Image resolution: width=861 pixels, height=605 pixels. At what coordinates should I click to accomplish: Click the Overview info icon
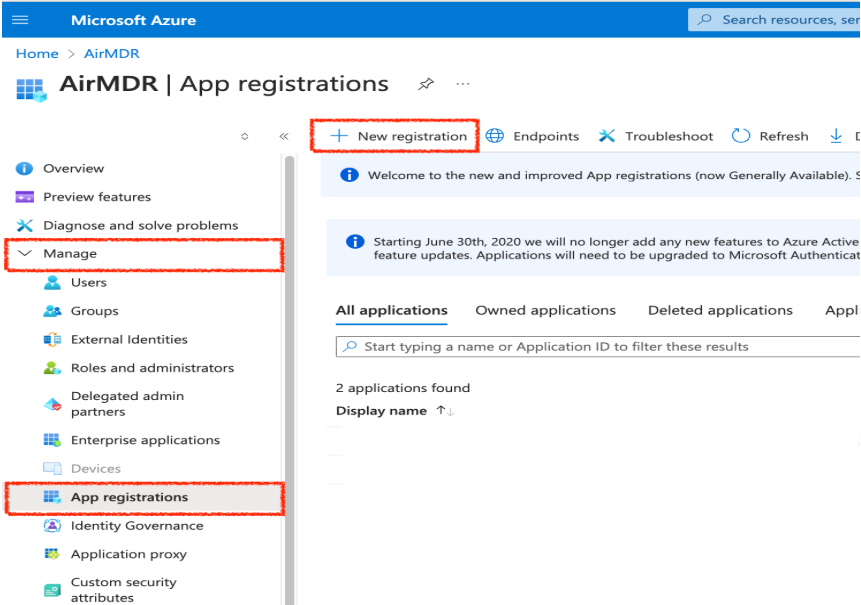pos(24,169)
